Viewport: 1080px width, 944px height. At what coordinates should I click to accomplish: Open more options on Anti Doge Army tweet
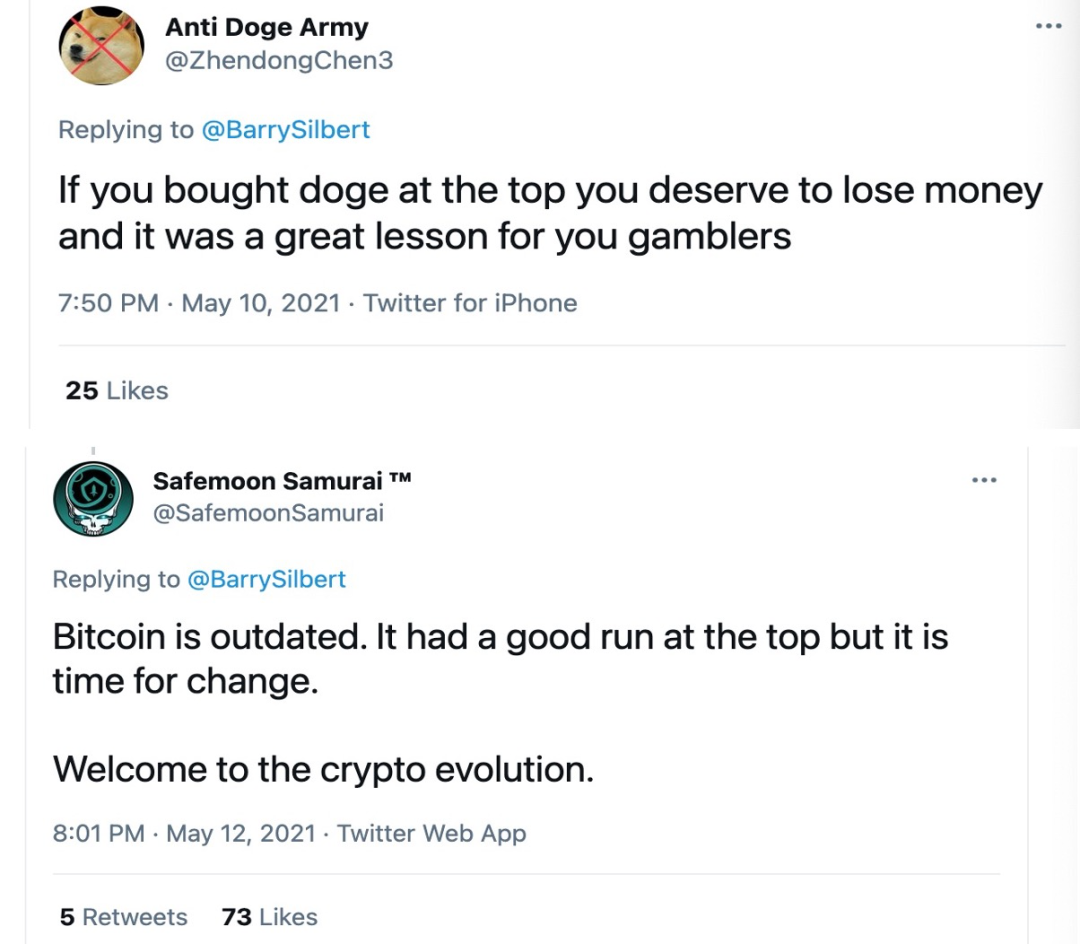[x=1048, y=26]
